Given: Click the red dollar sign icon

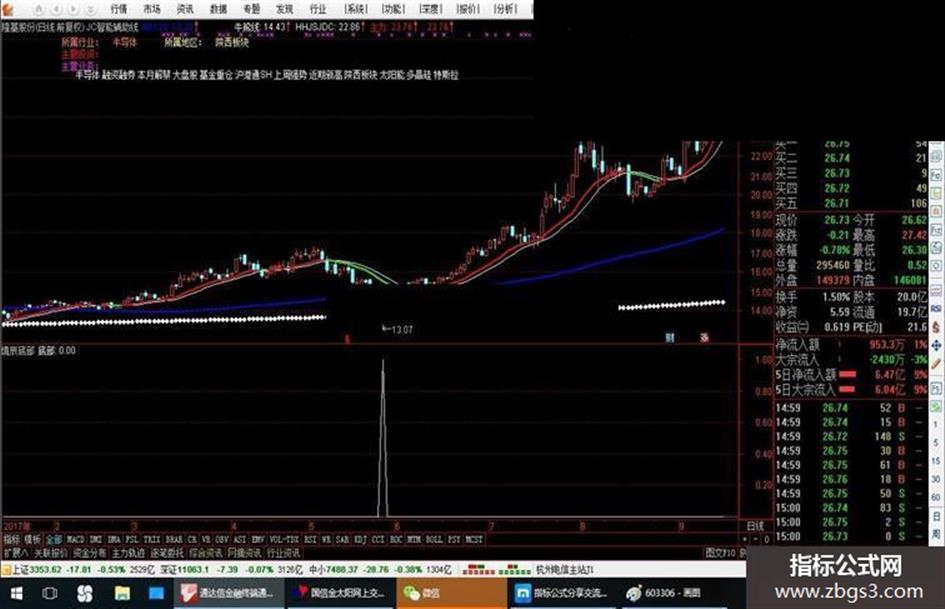Looking at the screenshot, I should point(937,327).
